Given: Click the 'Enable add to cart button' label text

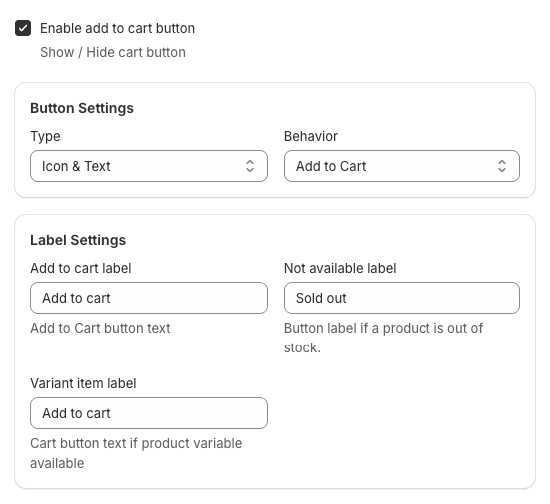Looking at the screenshot, I should tap(118, 28).
